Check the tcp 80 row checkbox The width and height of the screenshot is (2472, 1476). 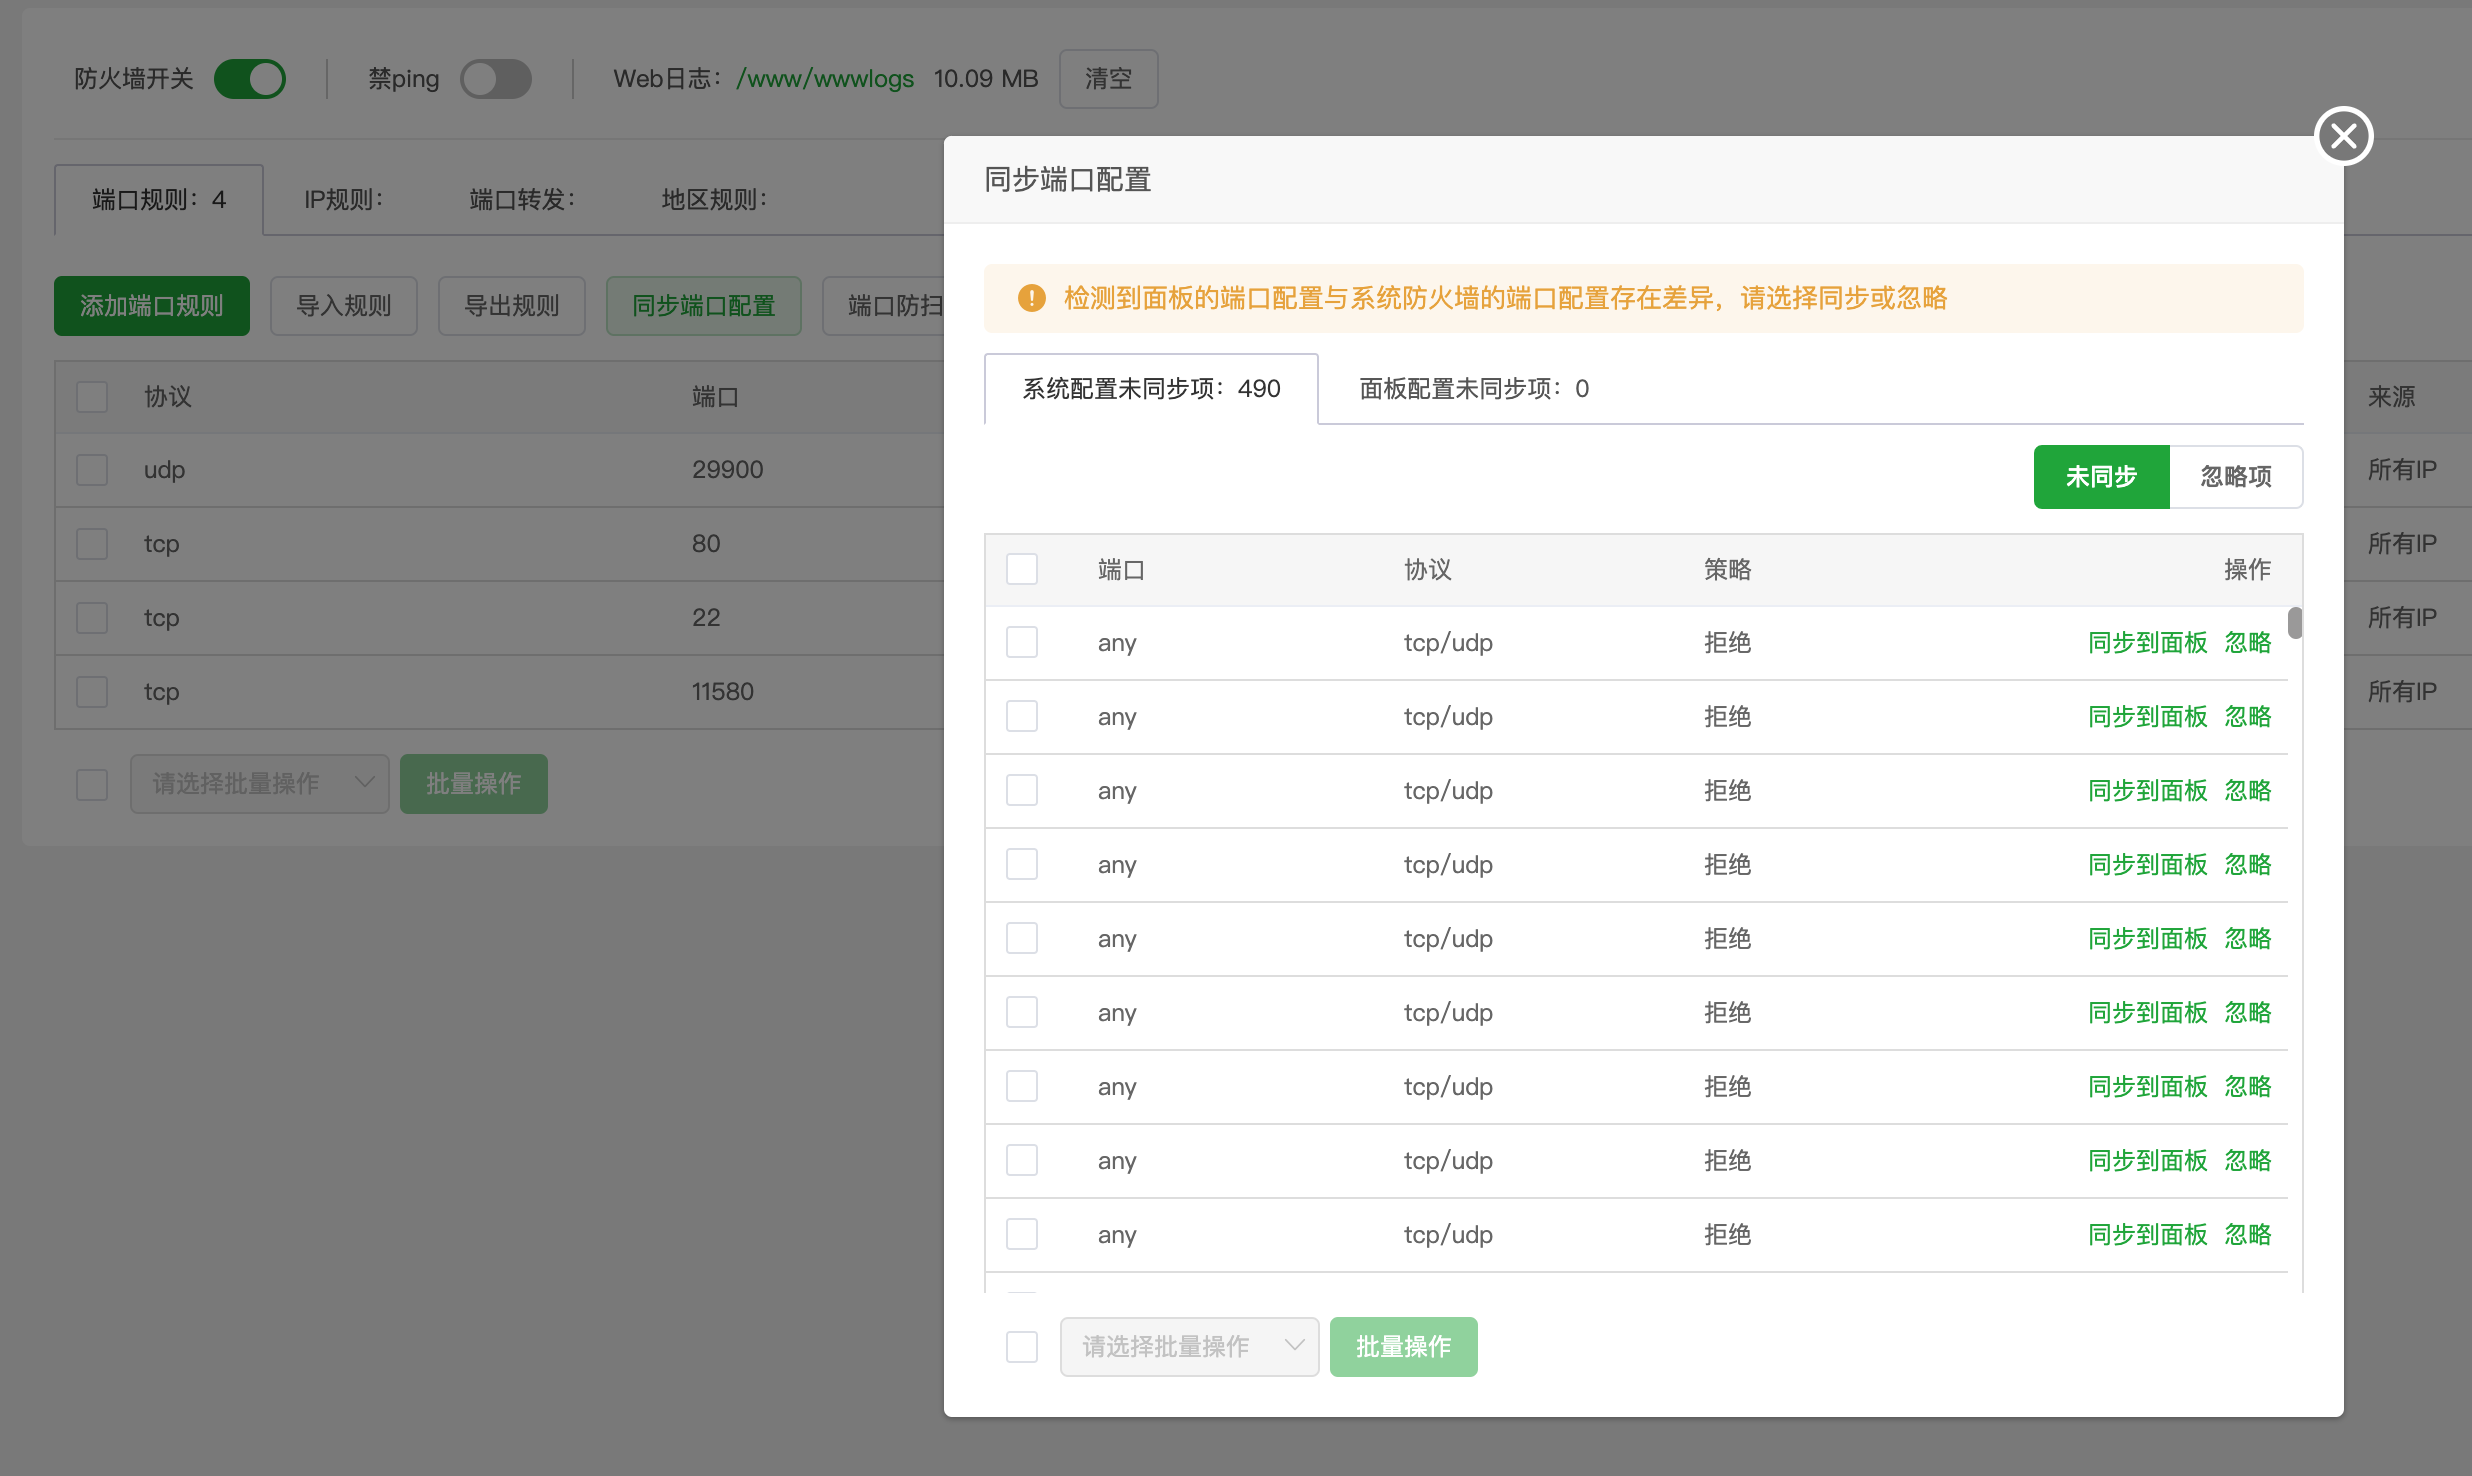(92, 543)
